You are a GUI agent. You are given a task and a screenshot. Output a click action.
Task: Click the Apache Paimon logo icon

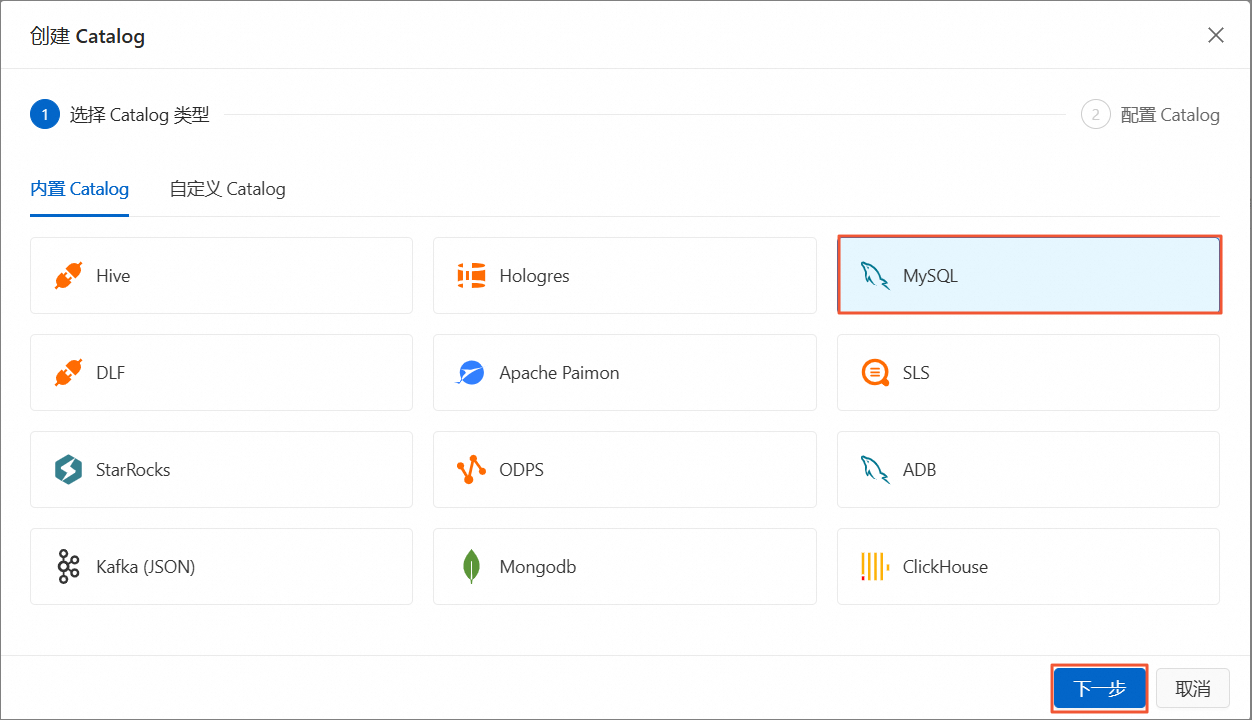click(x=471, y=373)
